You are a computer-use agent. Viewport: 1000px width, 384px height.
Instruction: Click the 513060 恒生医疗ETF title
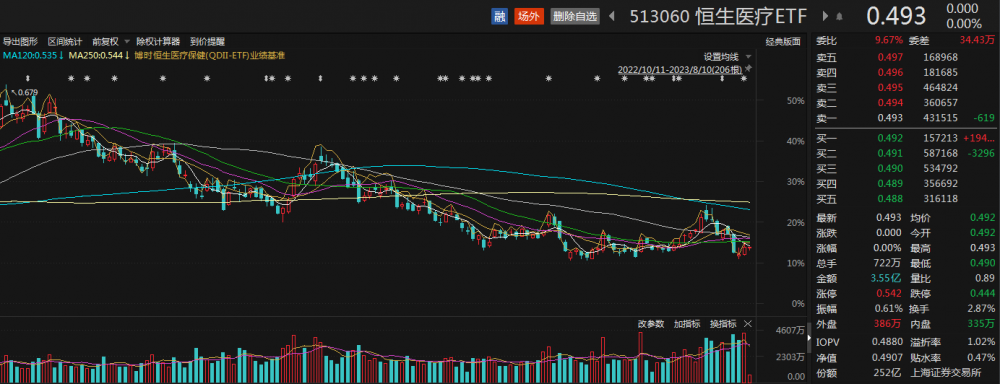(718, 17)
